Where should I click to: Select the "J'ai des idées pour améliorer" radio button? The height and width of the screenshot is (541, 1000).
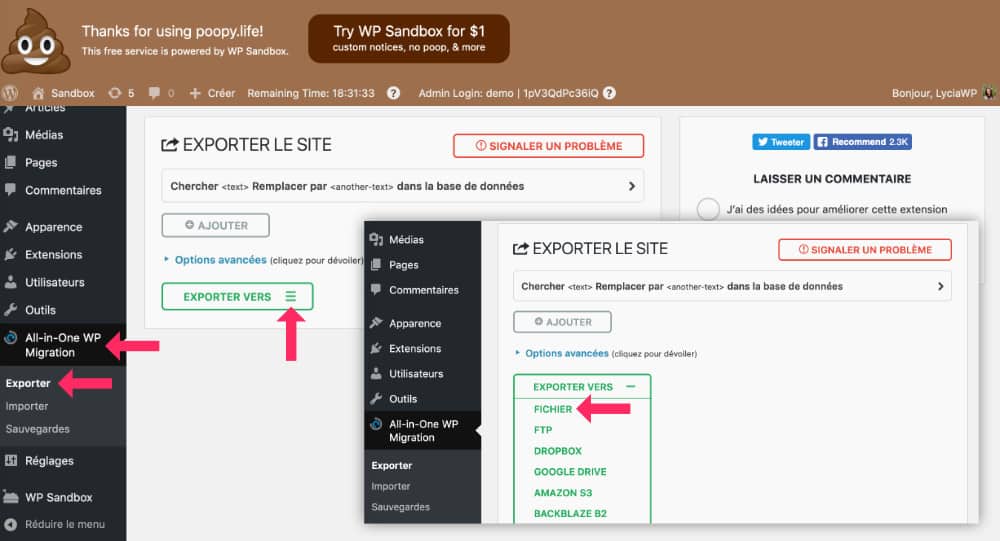click(708, 209)
